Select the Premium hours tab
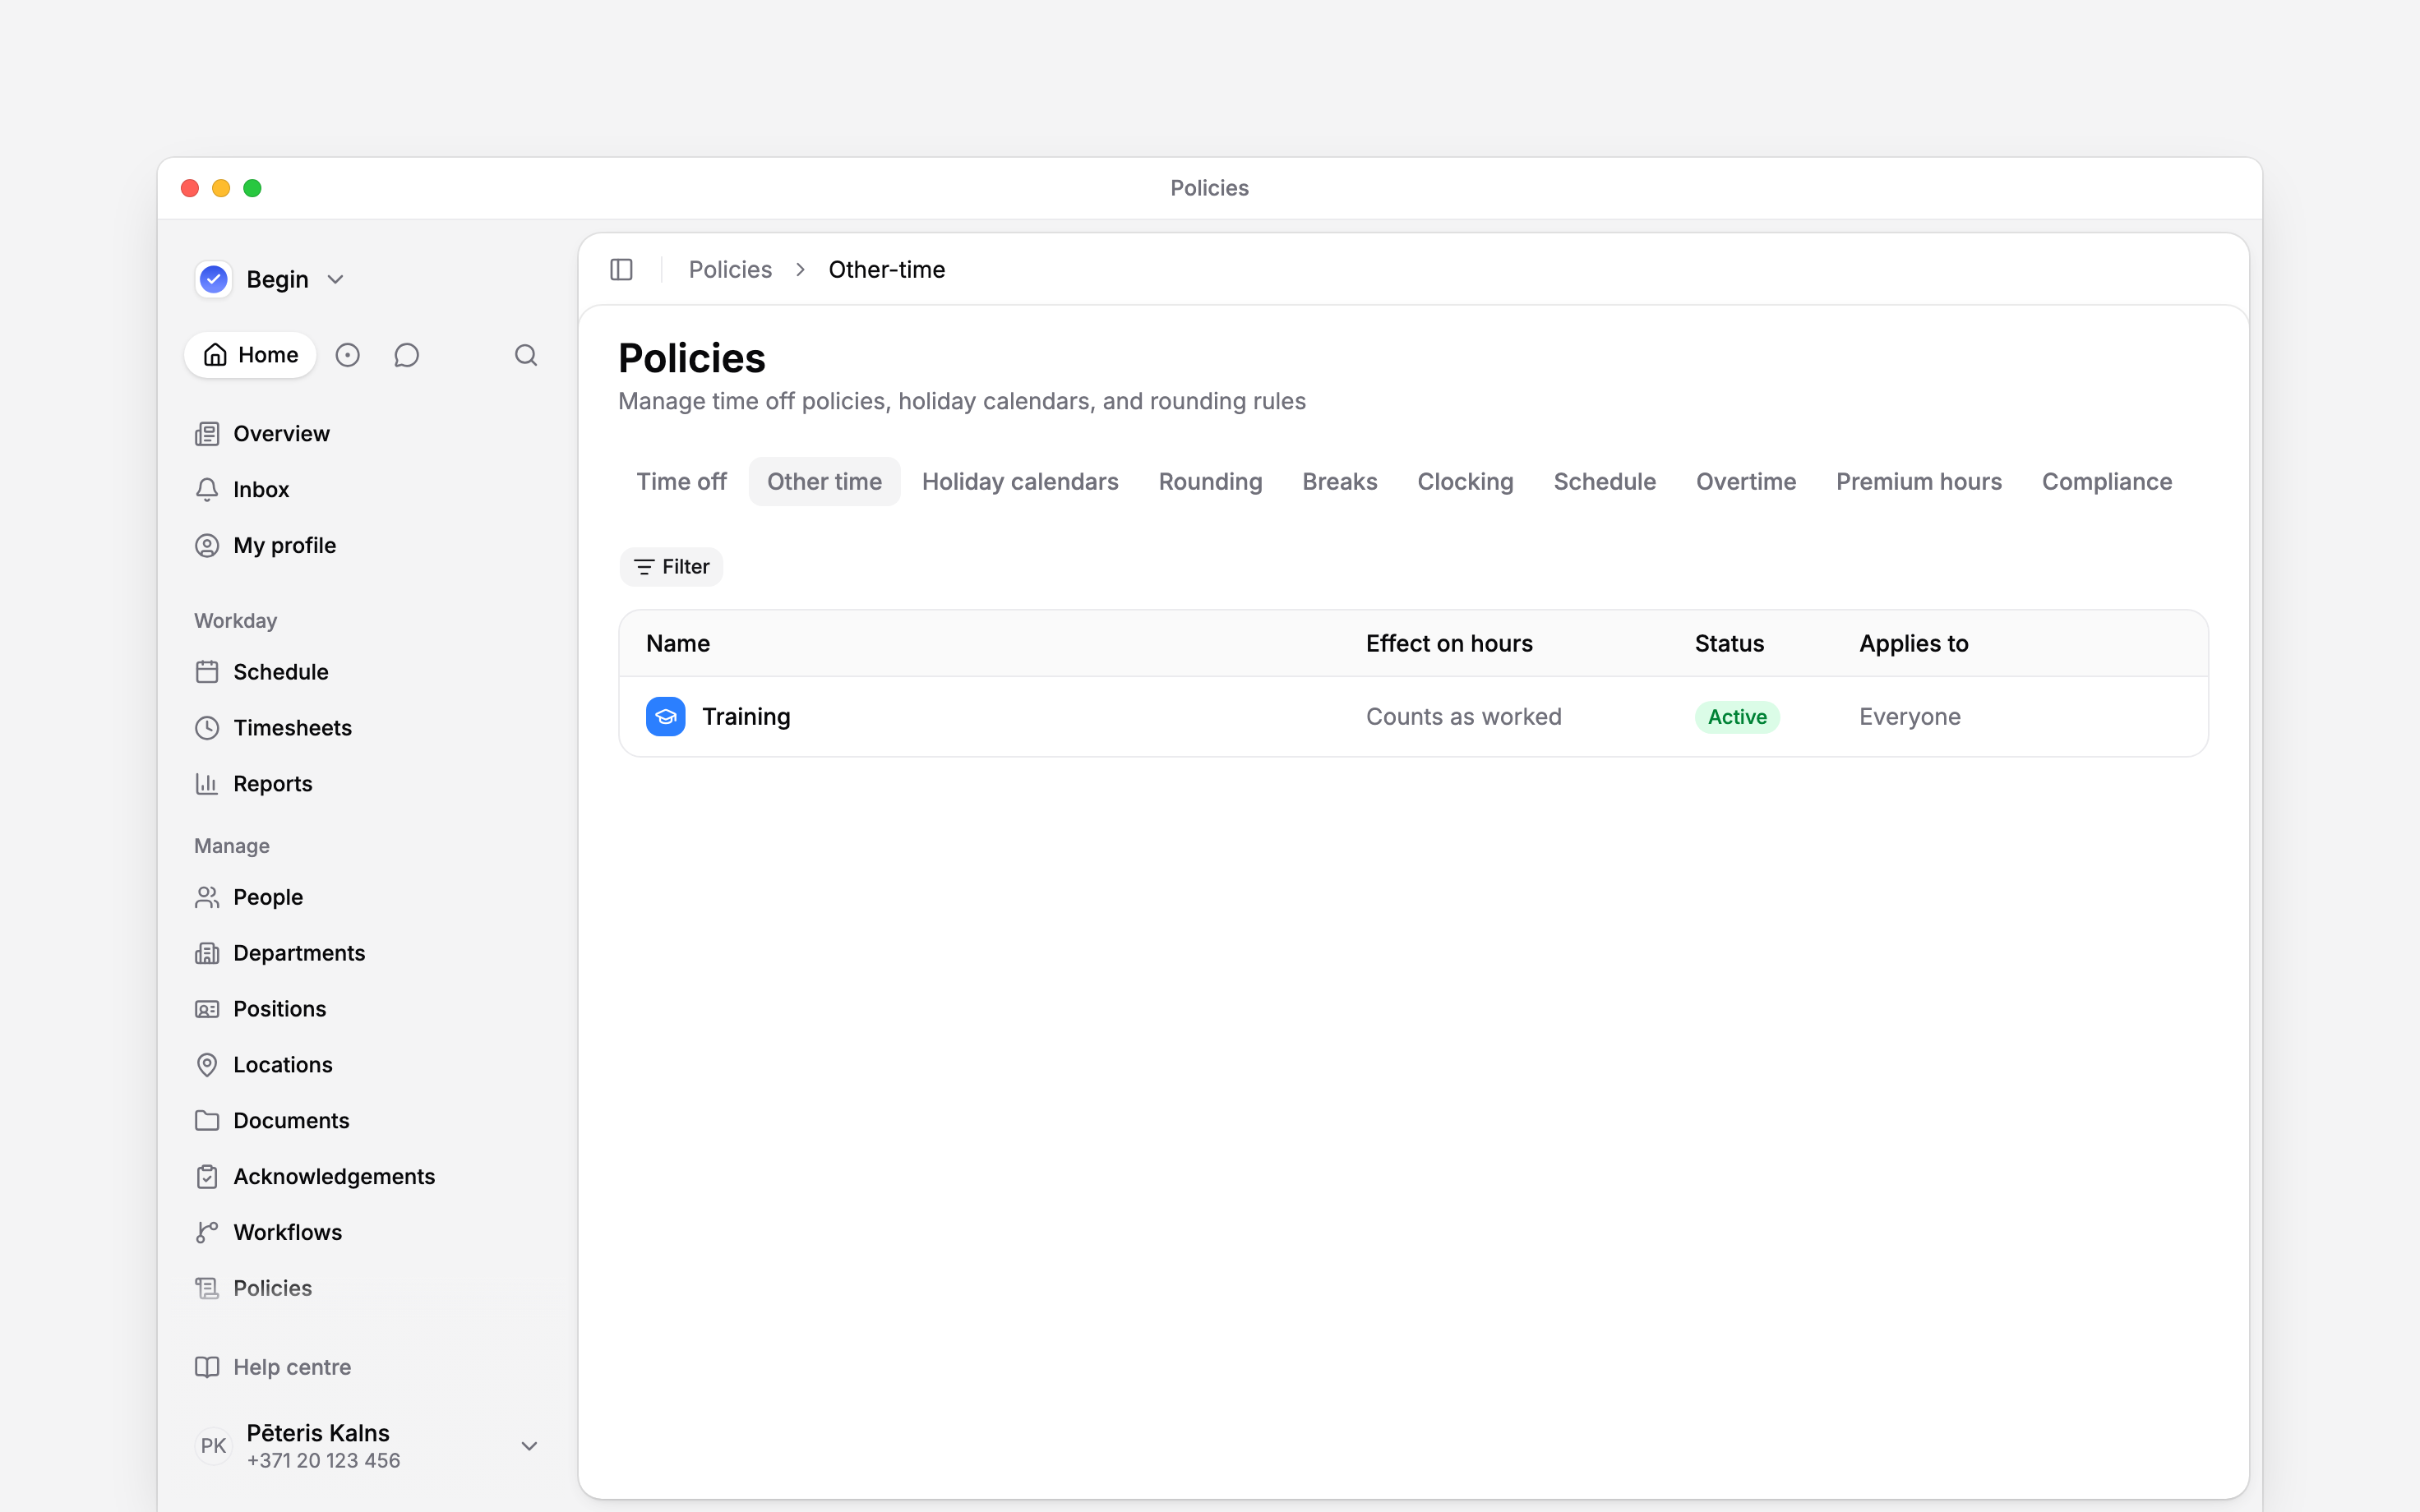 pyautogui.click(x=1918, y=482)
